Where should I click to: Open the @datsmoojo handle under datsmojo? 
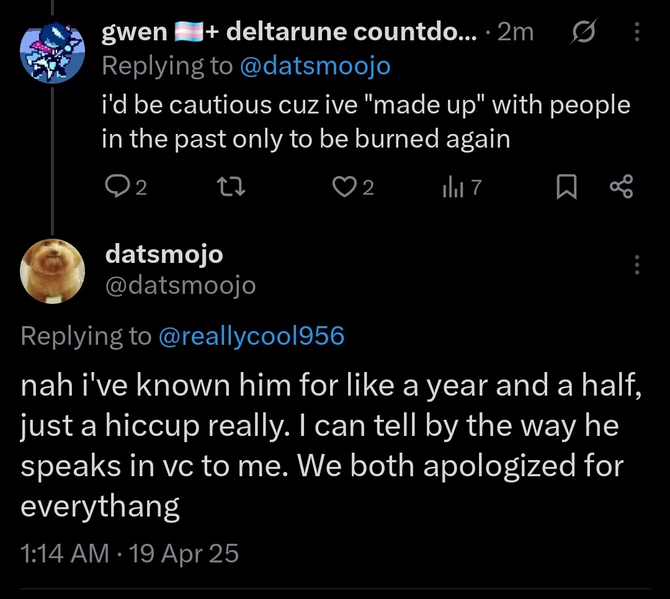coord(180,285)
